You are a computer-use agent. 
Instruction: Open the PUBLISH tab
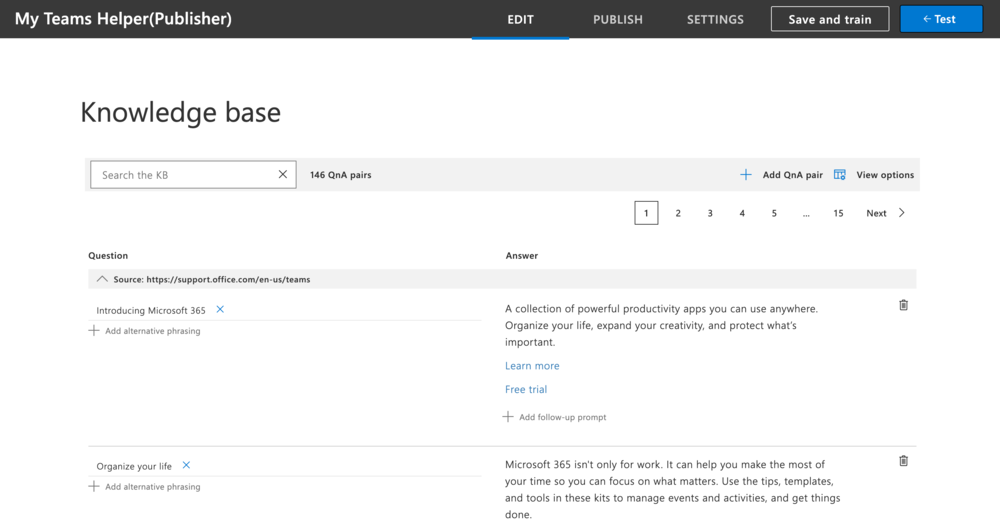(x=617, y=20)
